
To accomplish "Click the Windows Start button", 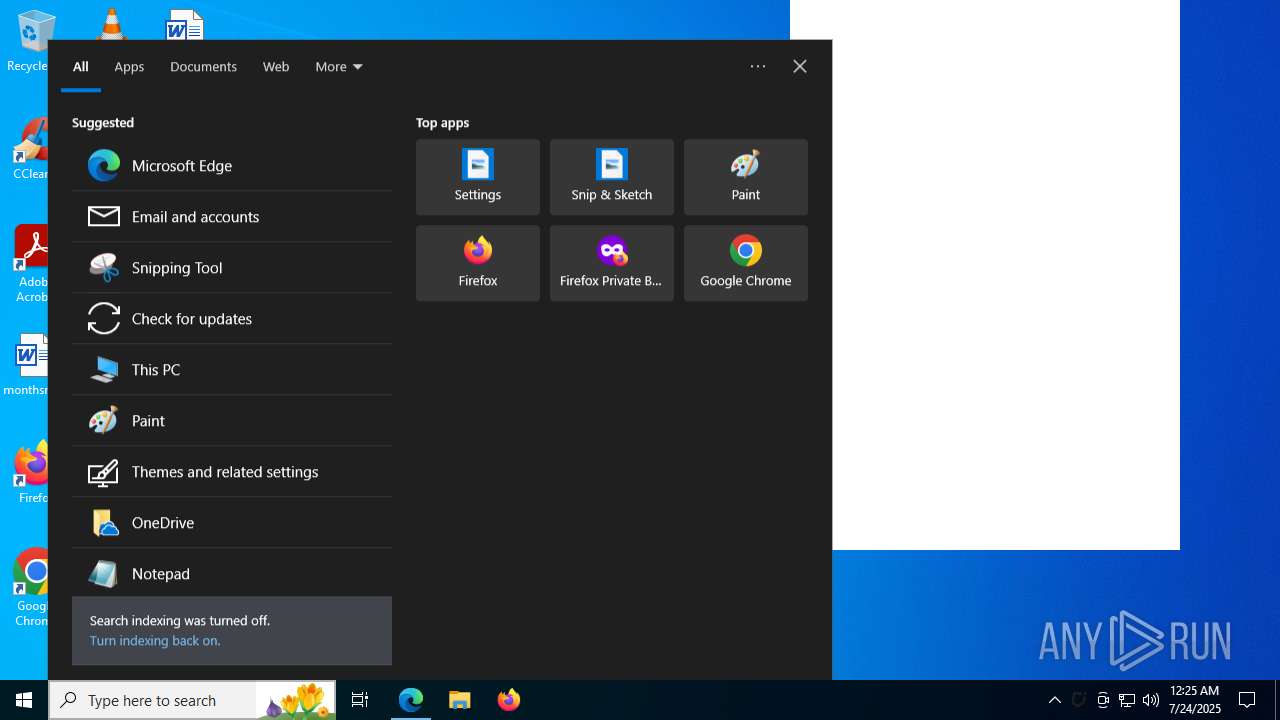I will pyautogui.click(x=24, y=700).
